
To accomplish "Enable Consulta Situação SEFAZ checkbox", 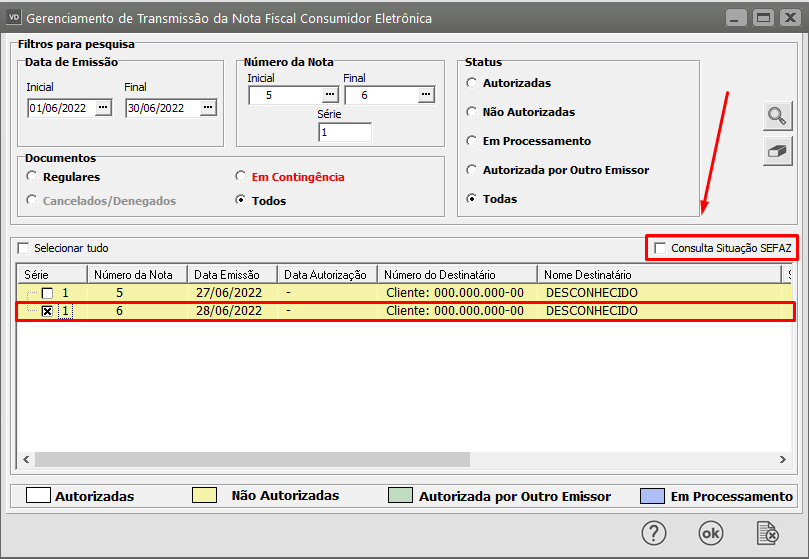I will (x=659, y=247).
